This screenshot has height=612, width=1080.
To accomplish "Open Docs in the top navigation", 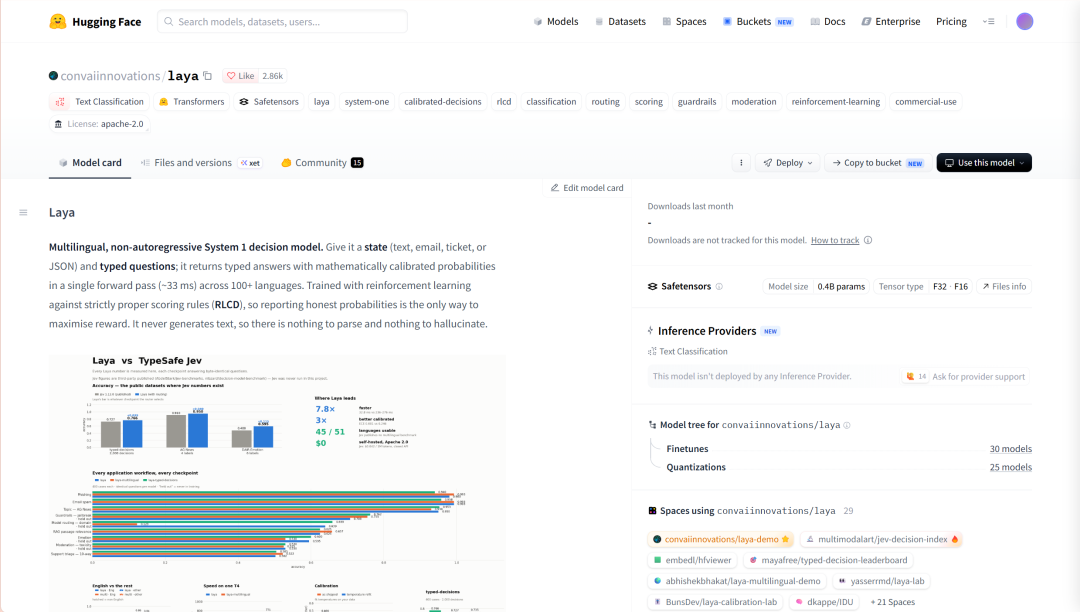I will pyautogui.click(x=827, y=21).
